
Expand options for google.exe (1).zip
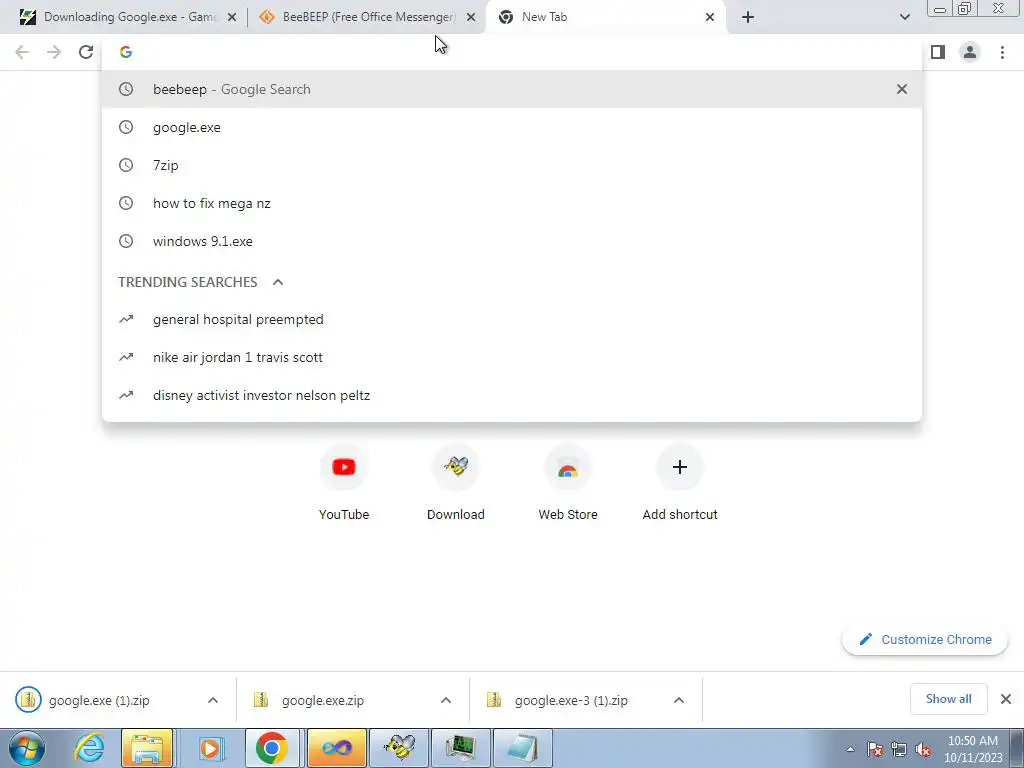pos(213,700)
